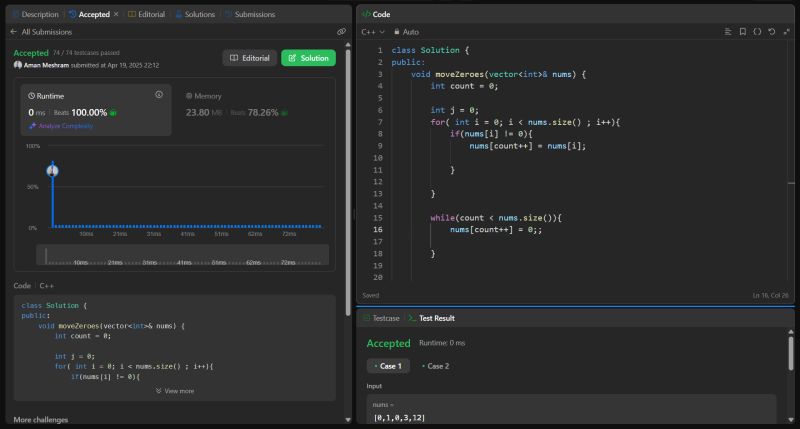Open the Solutions tab
800x429 pixels.
(195, 14)
